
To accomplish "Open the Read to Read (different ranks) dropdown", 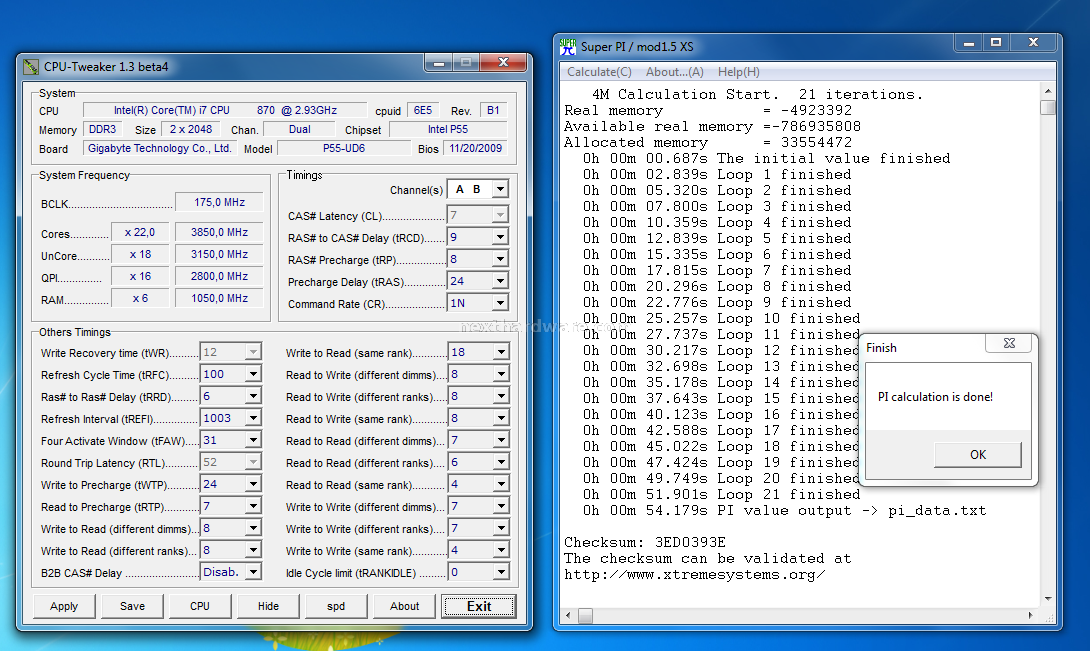I will [x=501, y=463].
